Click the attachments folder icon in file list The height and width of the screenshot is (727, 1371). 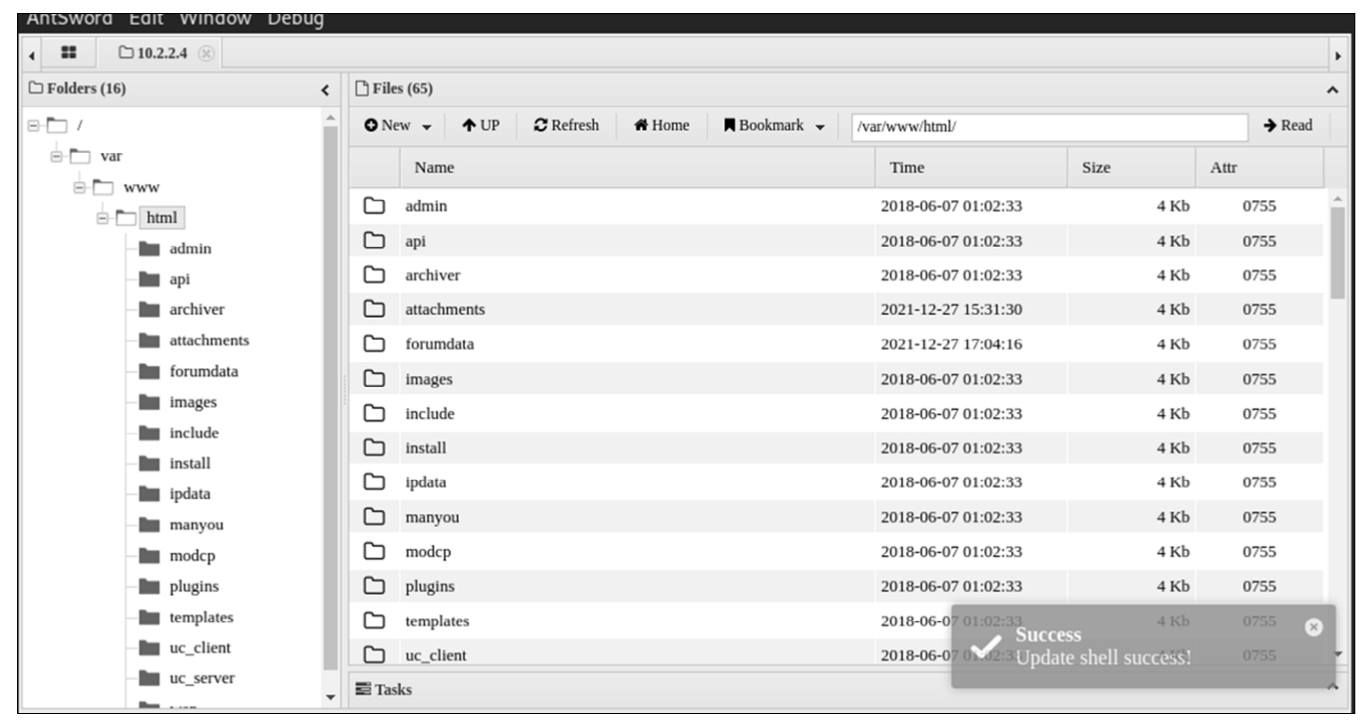pos(374,310)
